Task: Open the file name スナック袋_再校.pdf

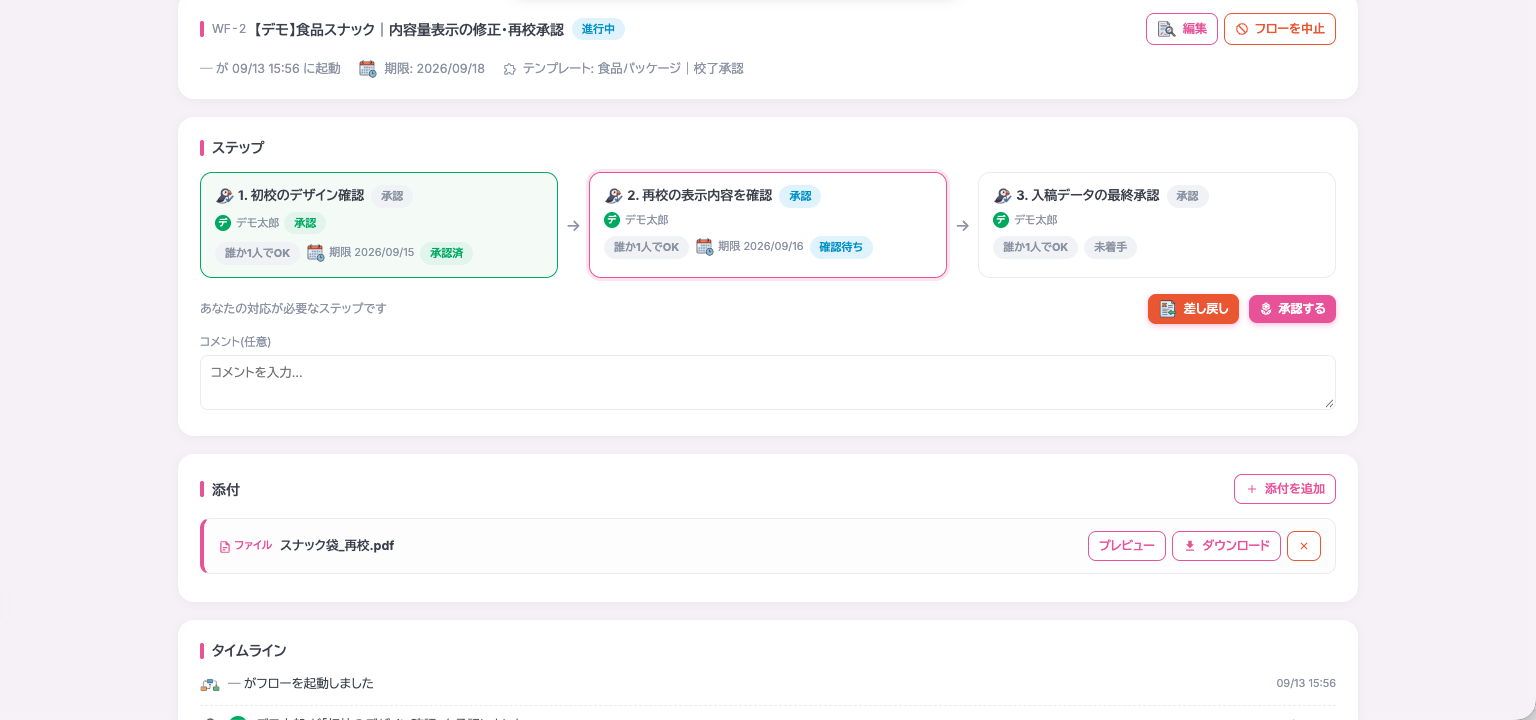Action: coord(337,546)
